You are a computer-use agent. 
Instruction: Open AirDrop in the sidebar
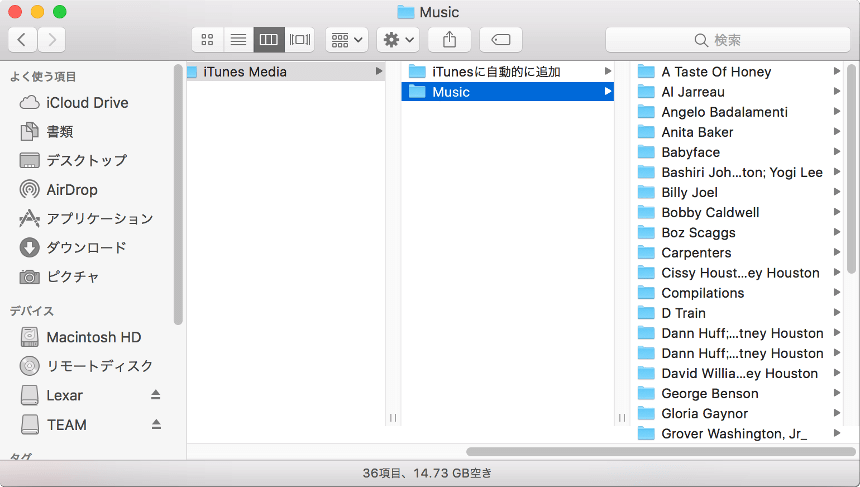coord(71,190)
